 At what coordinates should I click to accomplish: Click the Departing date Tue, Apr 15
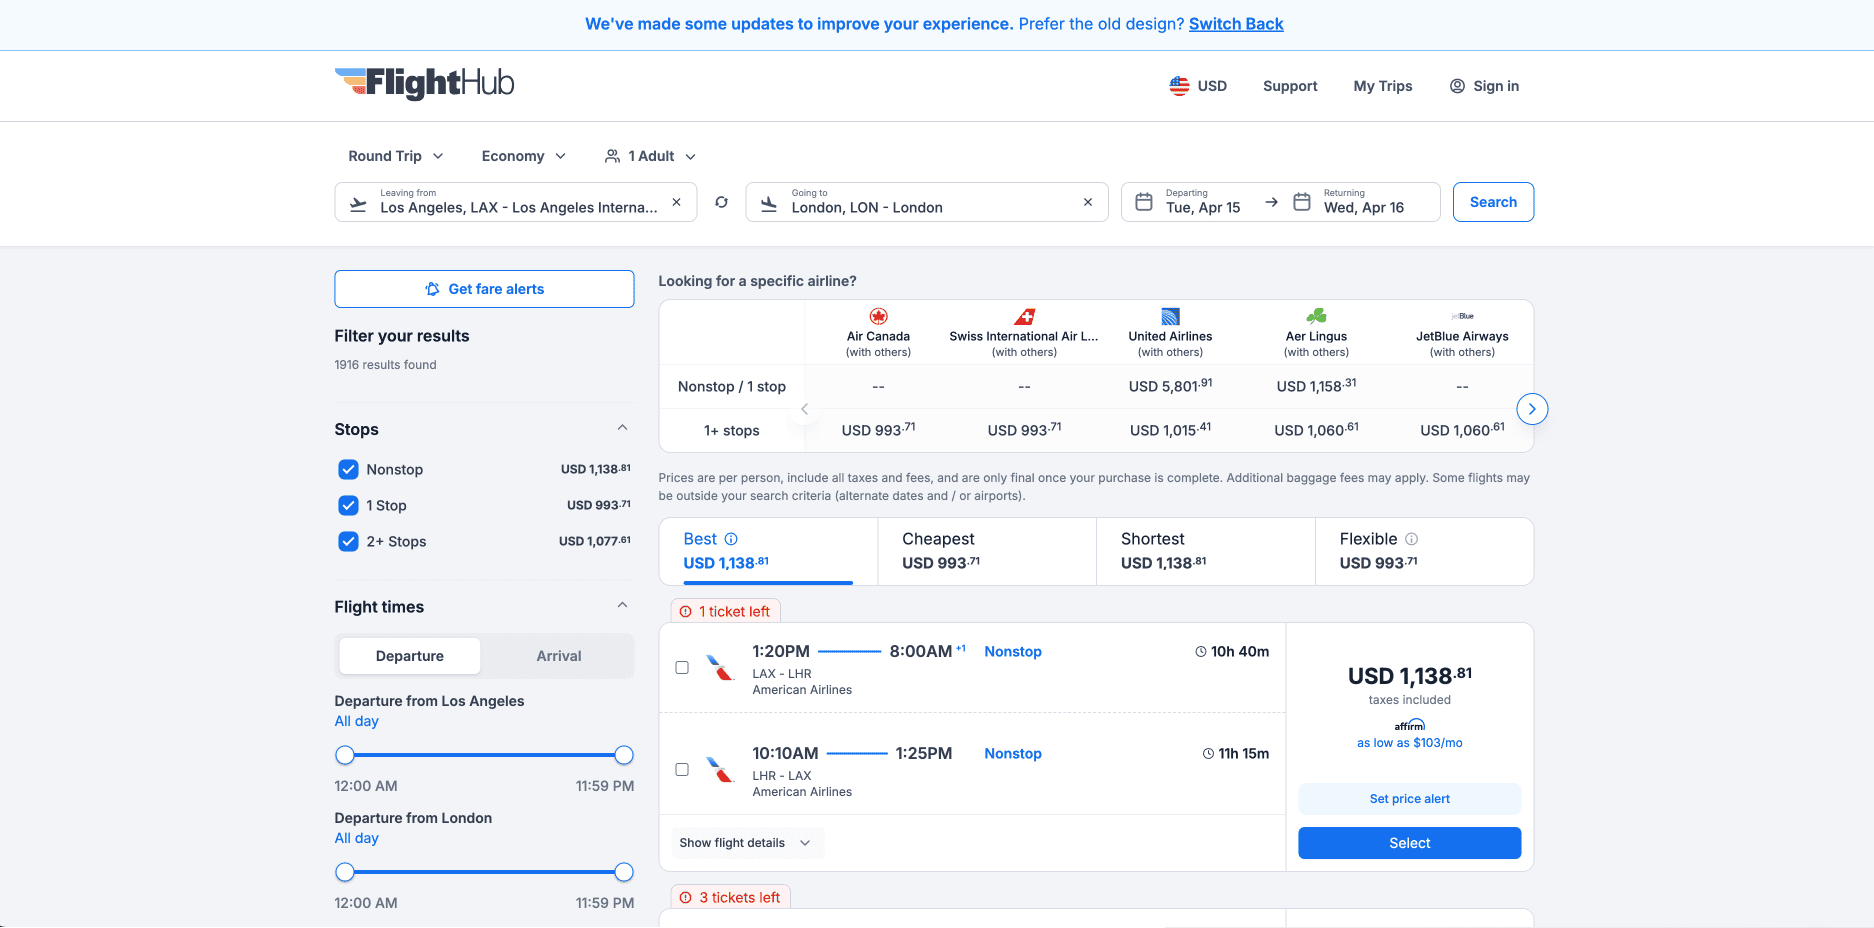pos(1203,207)
